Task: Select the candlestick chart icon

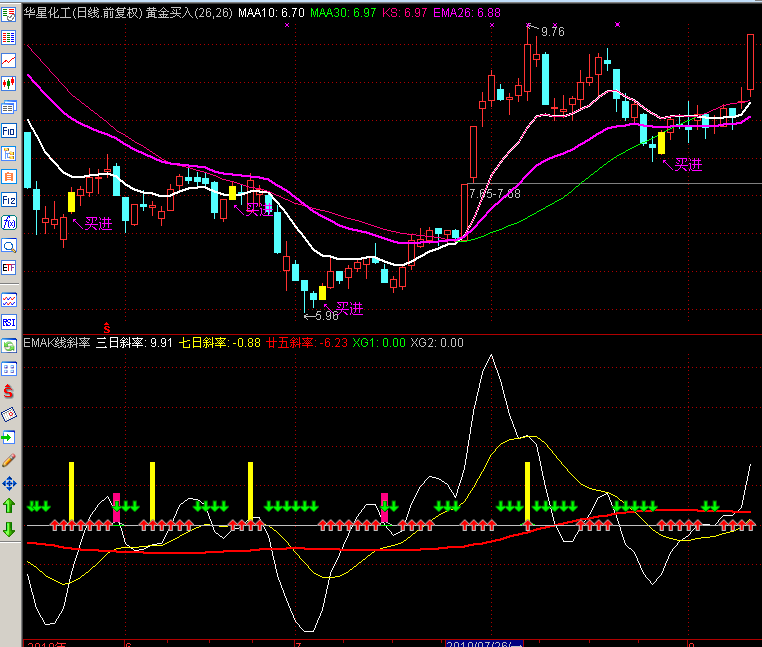Action: [9, 84]
